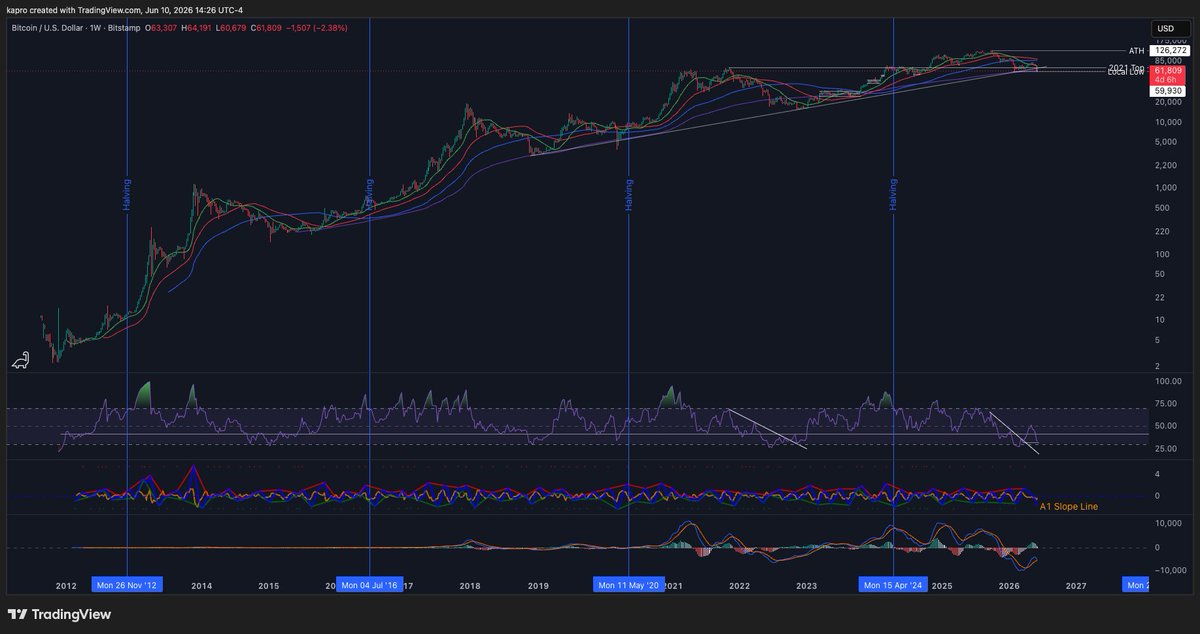Viewport: 1200px width, 634px height.
Task: Click the 100.00 level on the RSI scale
Action: tap(1169, 381)
